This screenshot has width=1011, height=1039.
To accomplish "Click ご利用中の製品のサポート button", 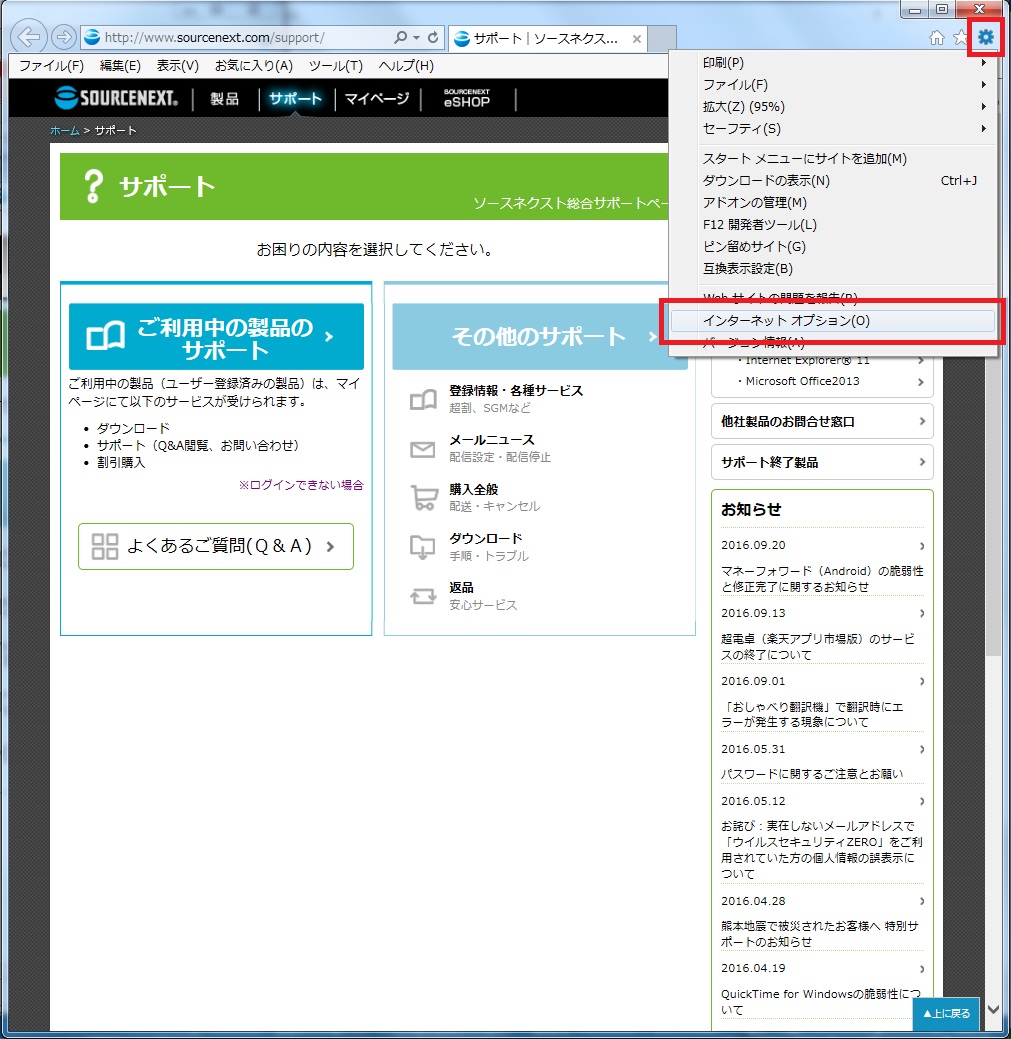I will coord(216,338).
